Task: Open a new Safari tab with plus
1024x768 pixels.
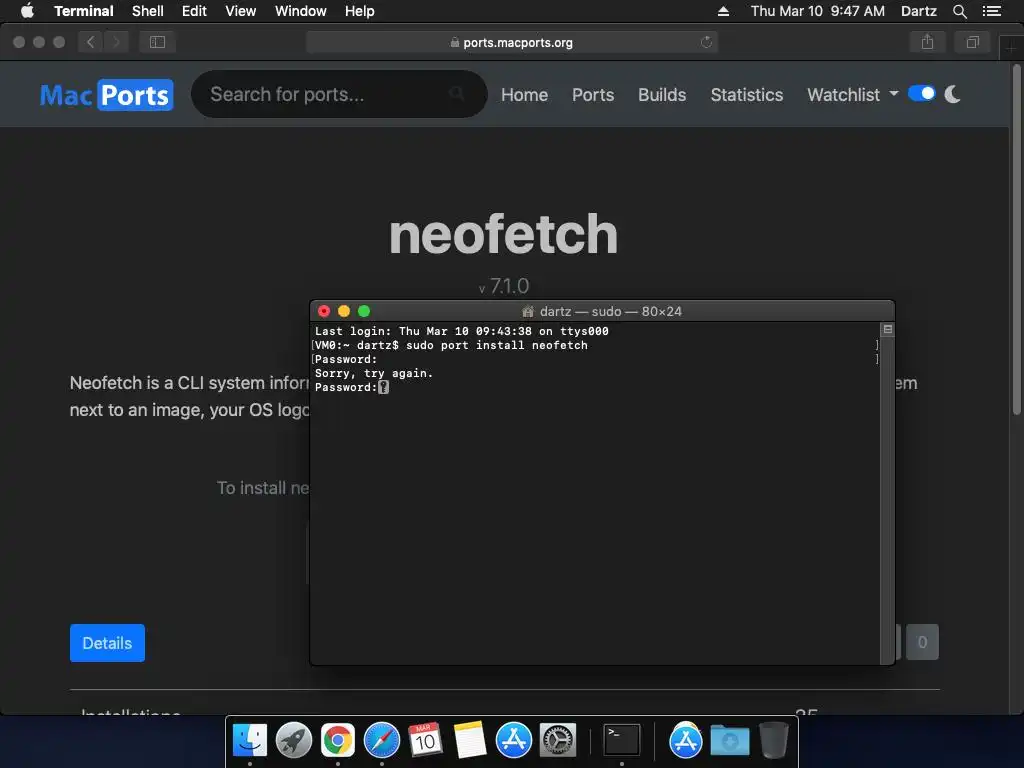Action: [x=1011, y=48]
